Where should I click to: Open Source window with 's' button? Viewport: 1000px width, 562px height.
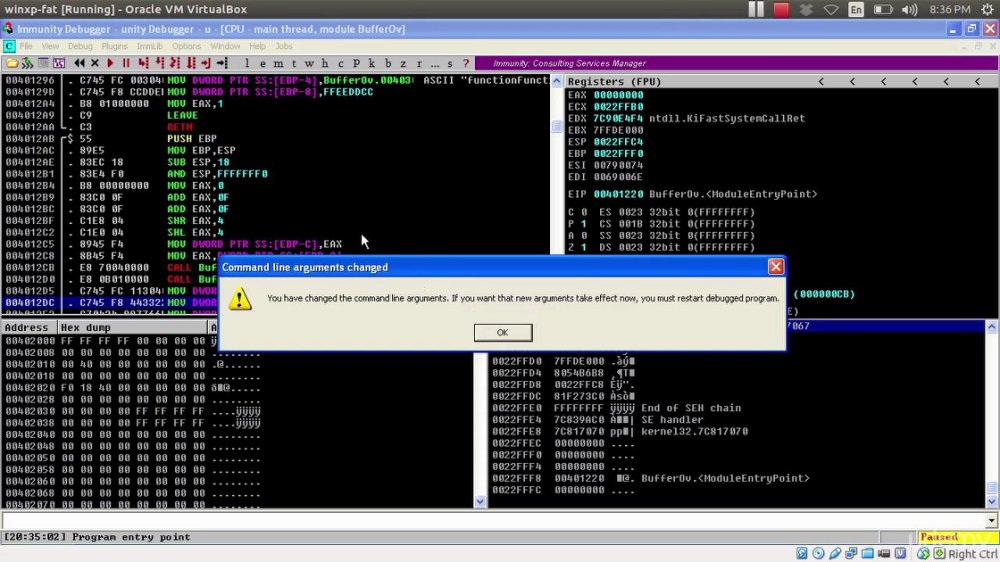[450, 63]
